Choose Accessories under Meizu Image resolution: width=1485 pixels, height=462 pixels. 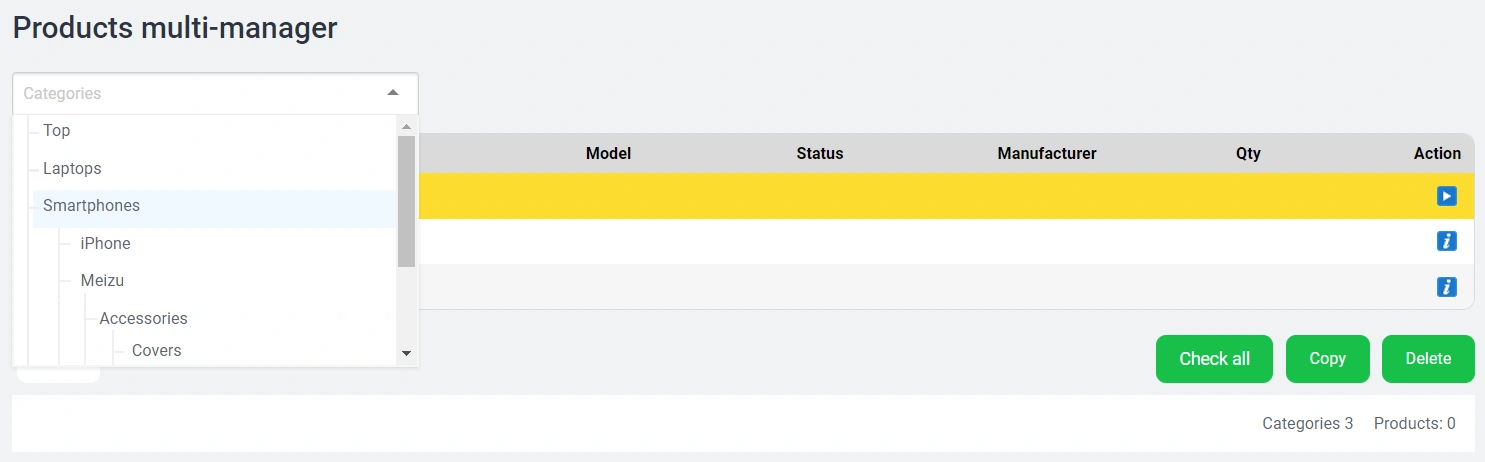(x=143, y=319)
